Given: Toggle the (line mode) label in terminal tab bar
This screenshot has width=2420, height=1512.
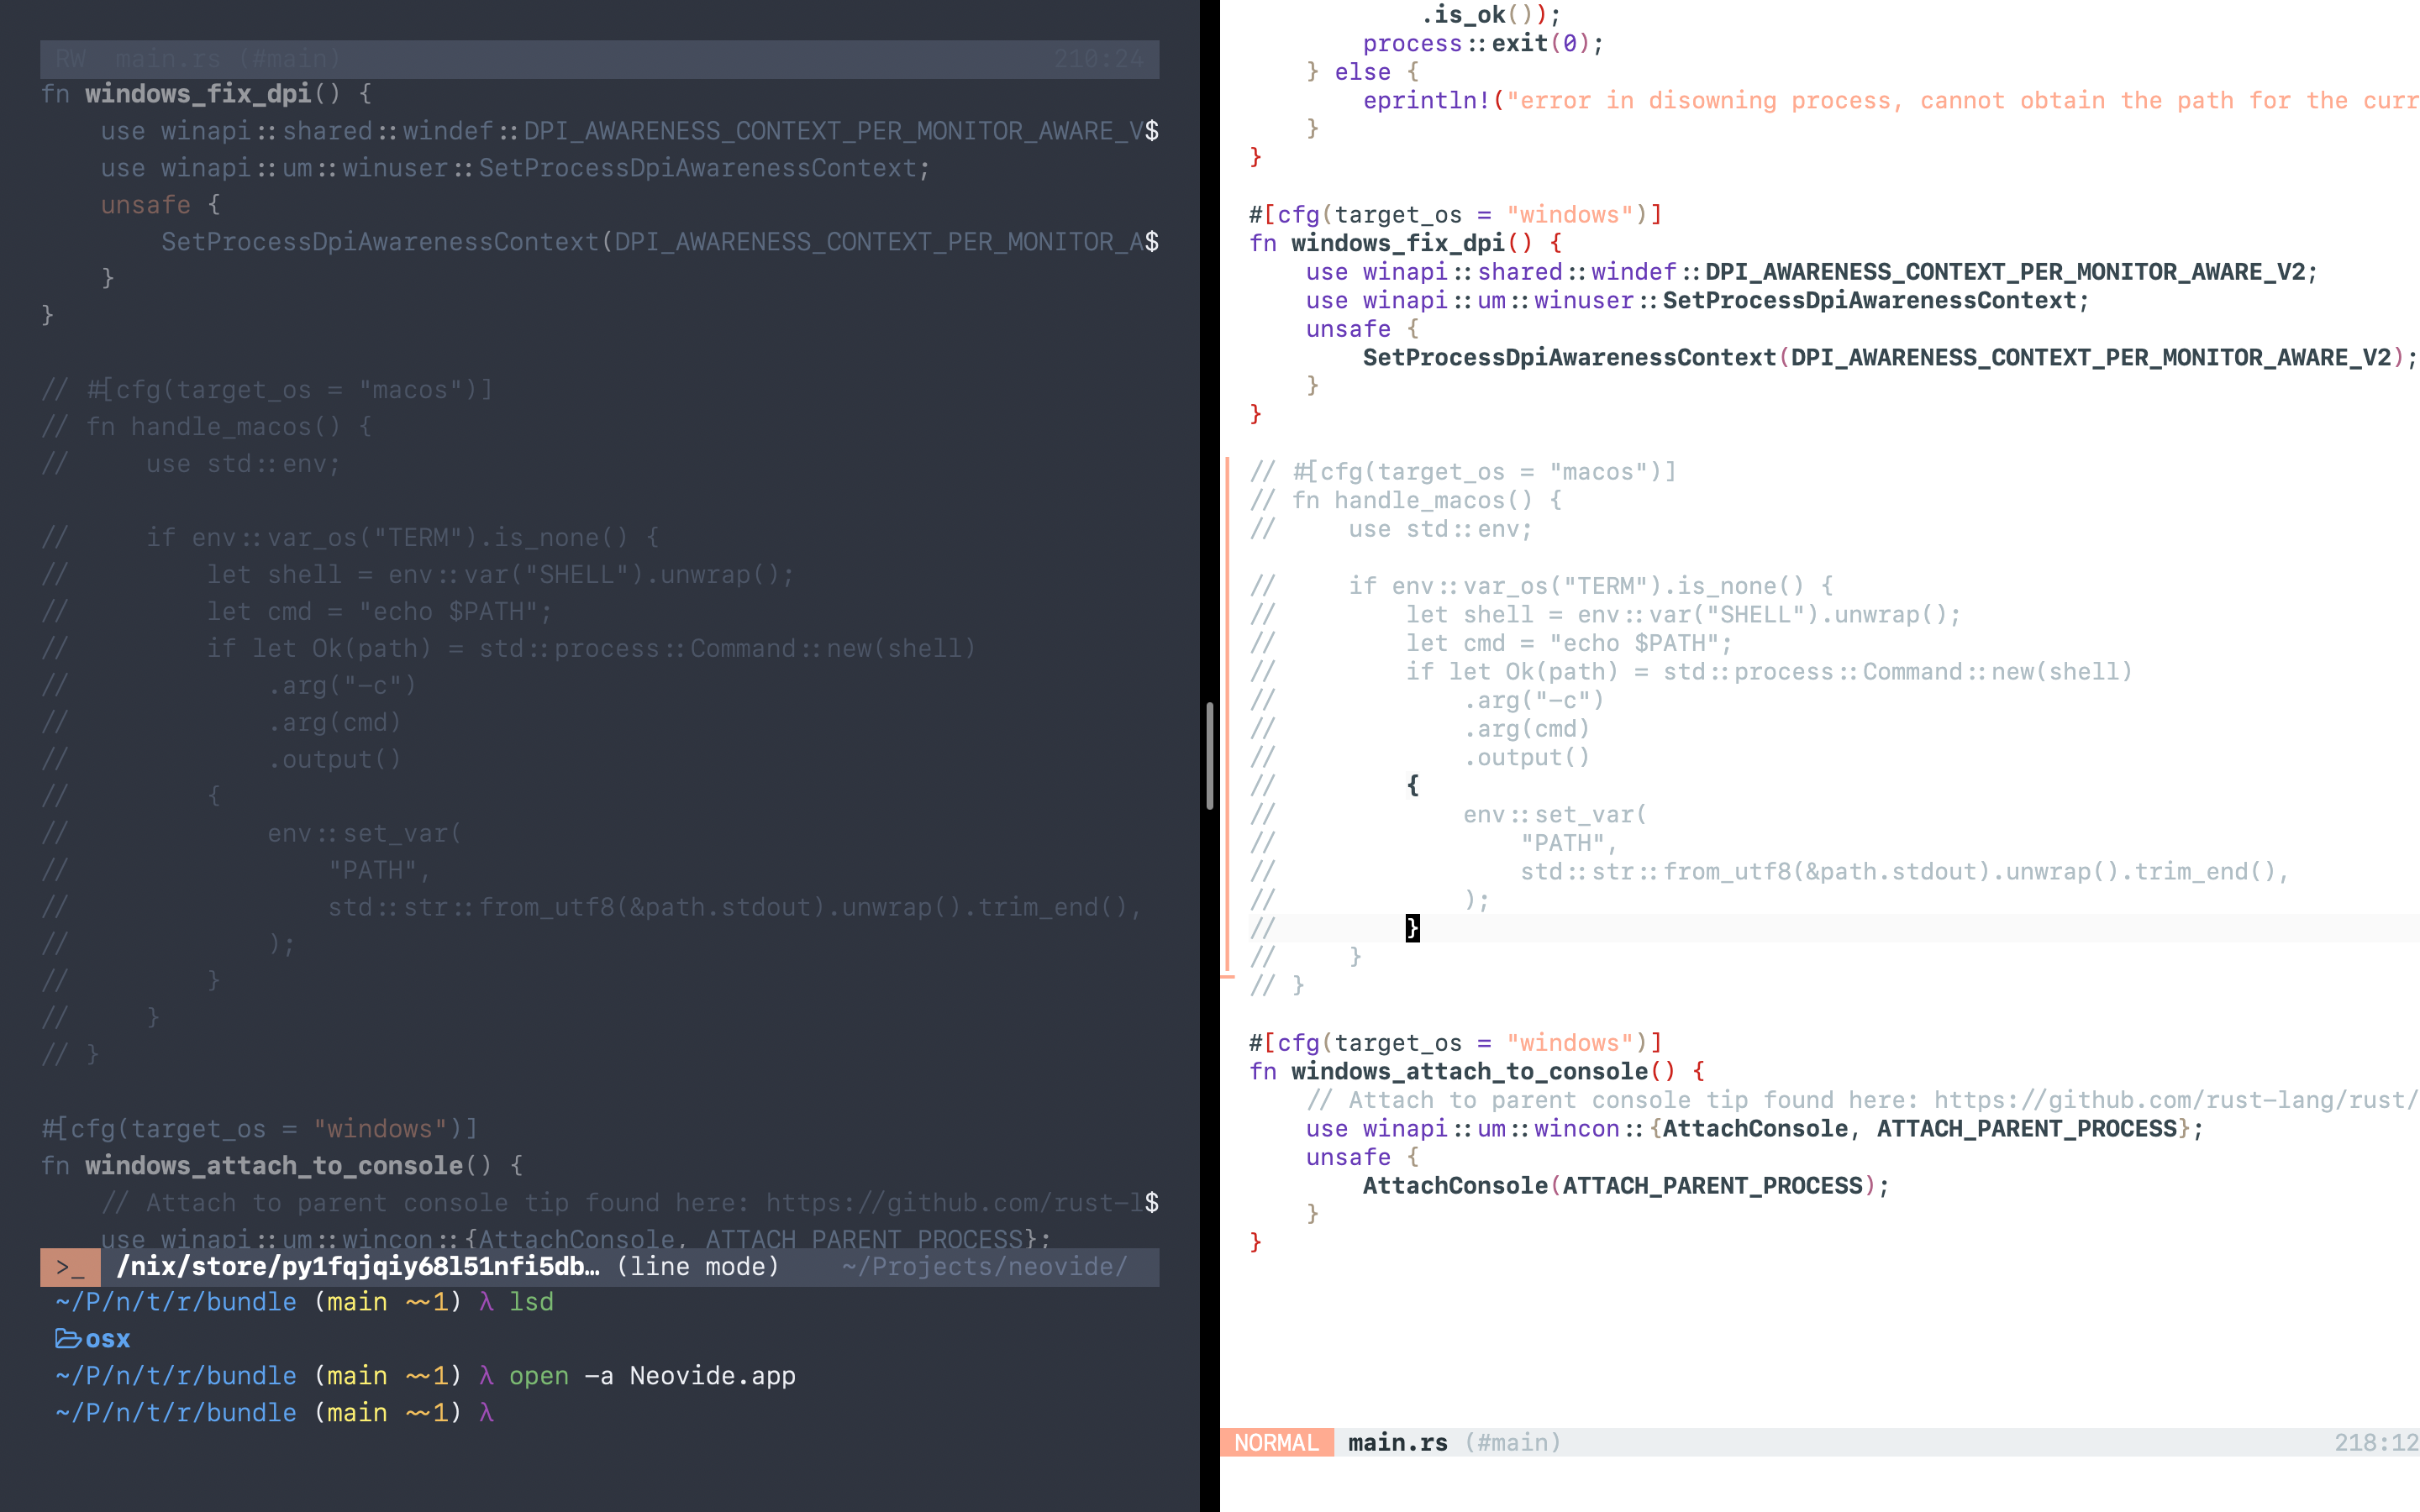Looking at the screenshot, I should click(x=697, y=1267).
